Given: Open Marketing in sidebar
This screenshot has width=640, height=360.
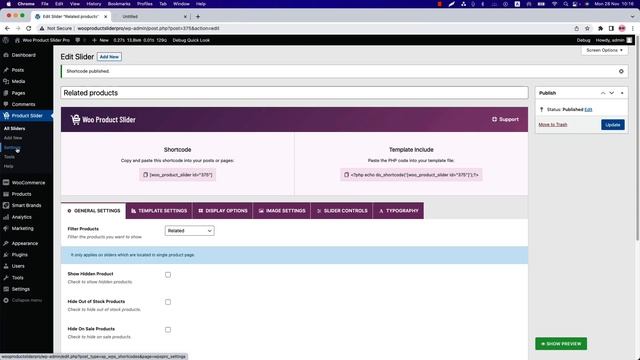Looking at the screenshot, I should click(x=22, y=229).
